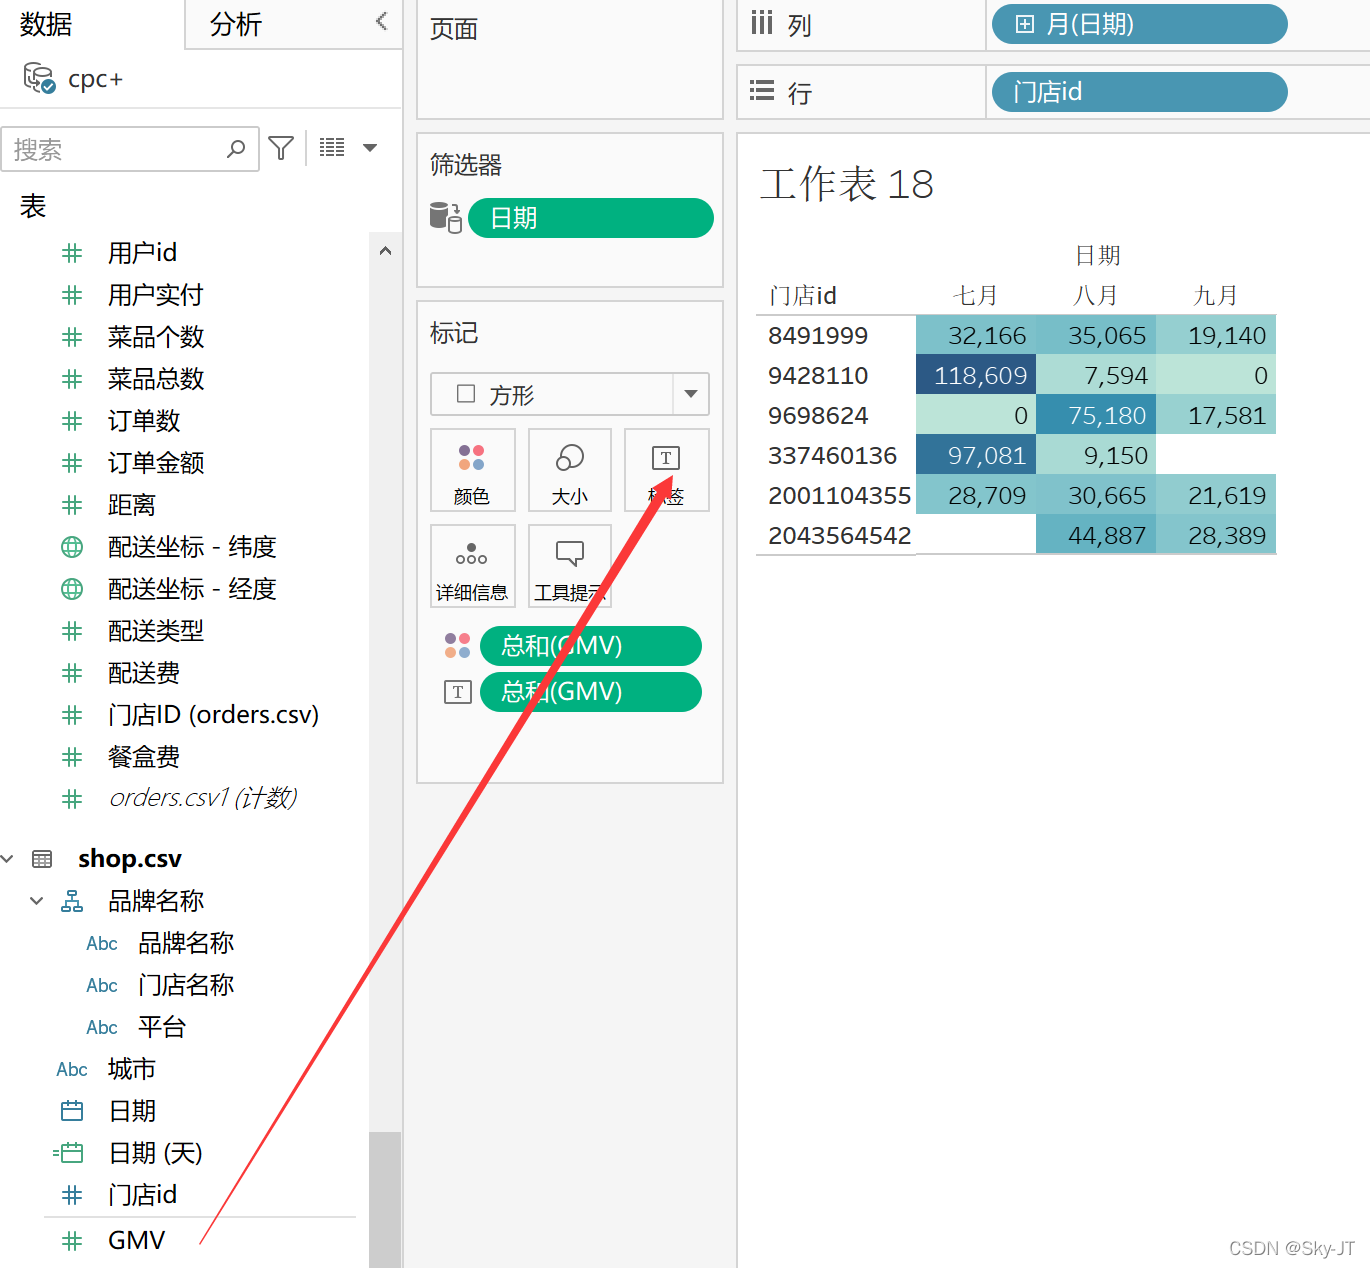Select the color 总和(GMV) pill
Viewport: 1370px width, 1268px height.
[x=590, y=646]
